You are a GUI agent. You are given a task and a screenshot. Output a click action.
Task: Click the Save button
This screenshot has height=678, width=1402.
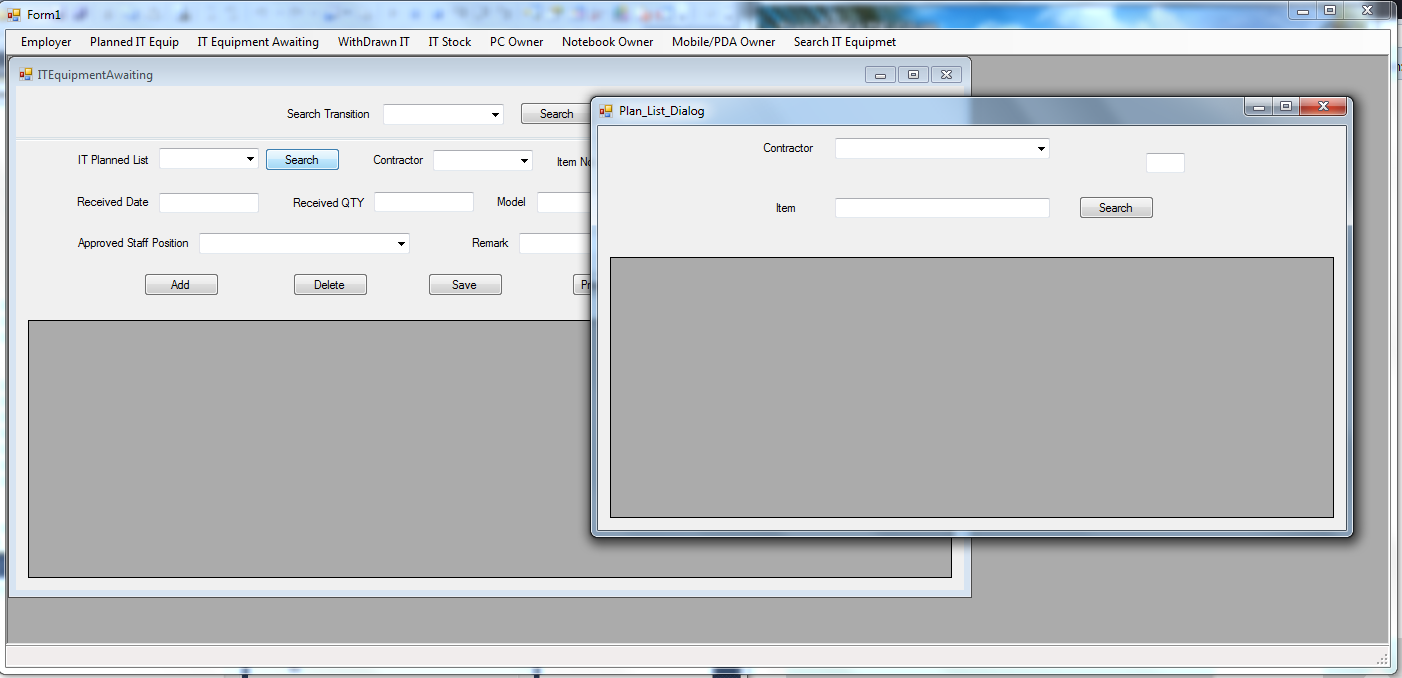[465, 285]
